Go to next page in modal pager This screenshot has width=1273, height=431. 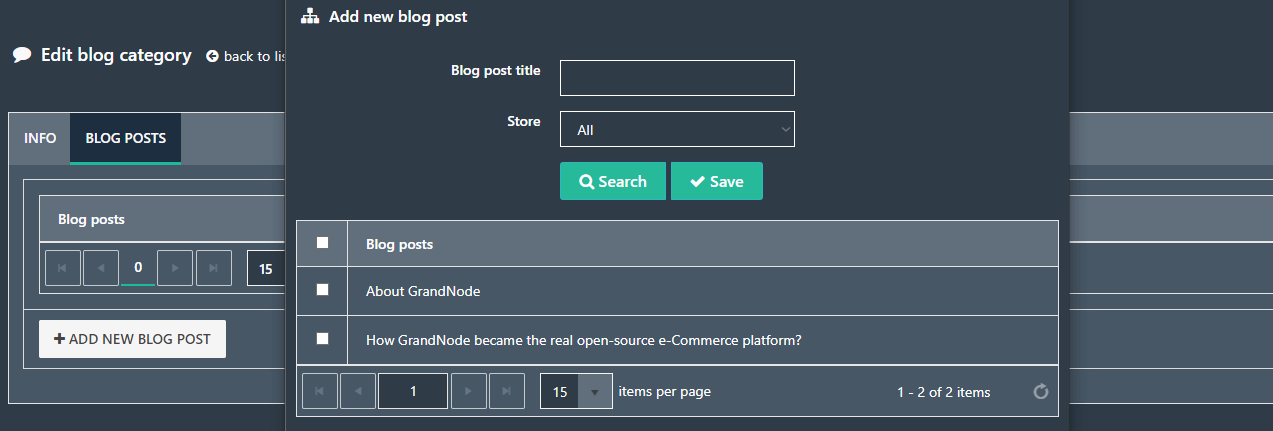[x=468, y=391]
